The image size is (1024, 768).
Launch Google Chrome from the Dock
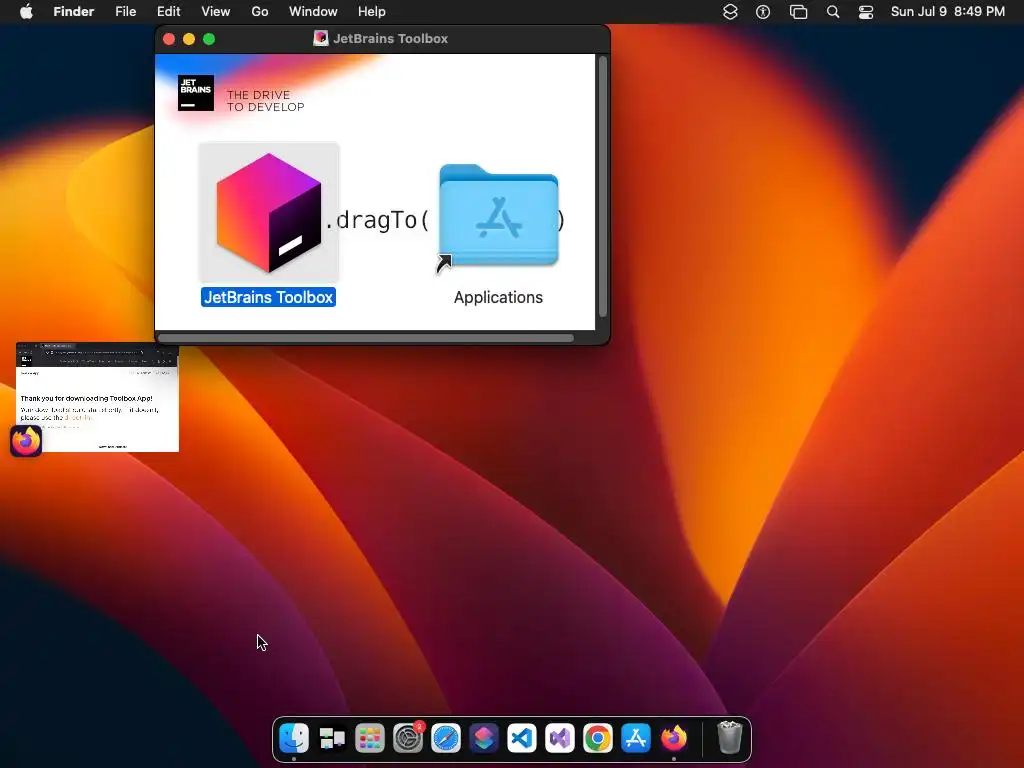click(x=598, y=739)
